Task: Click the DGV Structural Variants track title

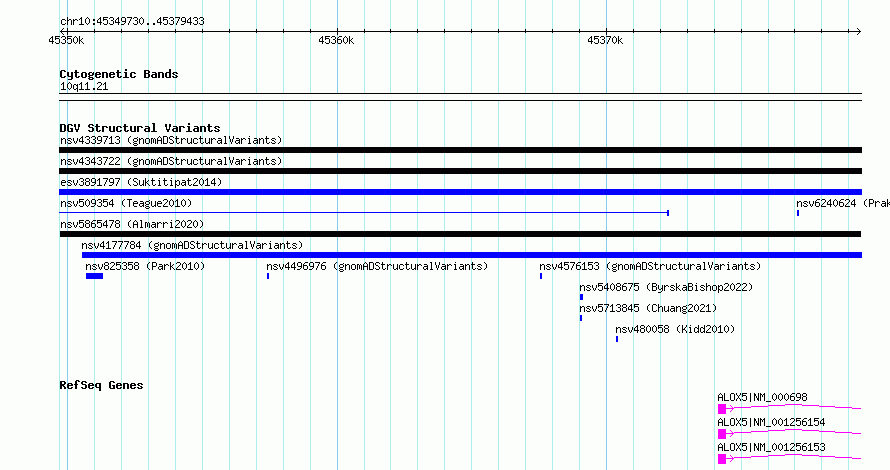Action: (x=140, y=128)
